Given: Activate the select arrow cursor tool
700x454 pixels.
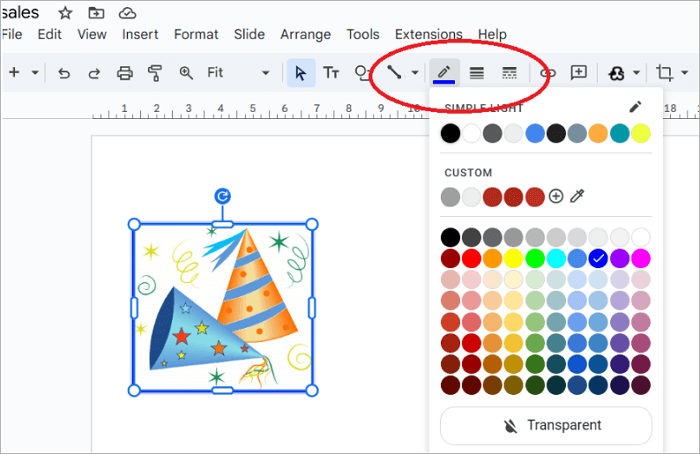Looking at the screenshot, I should point(300,73).
